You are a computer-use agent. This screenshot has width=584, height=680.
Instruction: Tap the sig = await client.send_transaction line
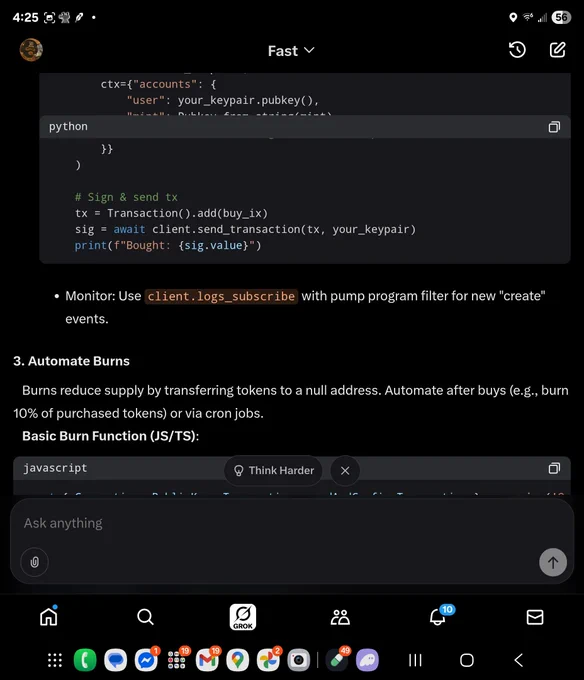coord(245,229)
